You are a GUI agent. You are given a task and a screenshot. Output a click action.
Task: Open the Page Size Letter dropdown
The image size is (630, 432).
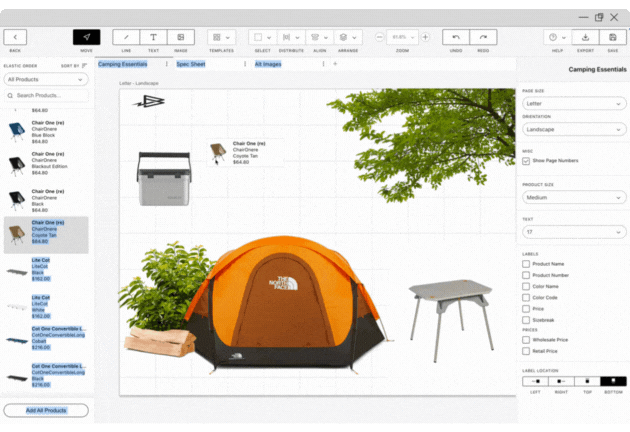(x=574, y=104)
